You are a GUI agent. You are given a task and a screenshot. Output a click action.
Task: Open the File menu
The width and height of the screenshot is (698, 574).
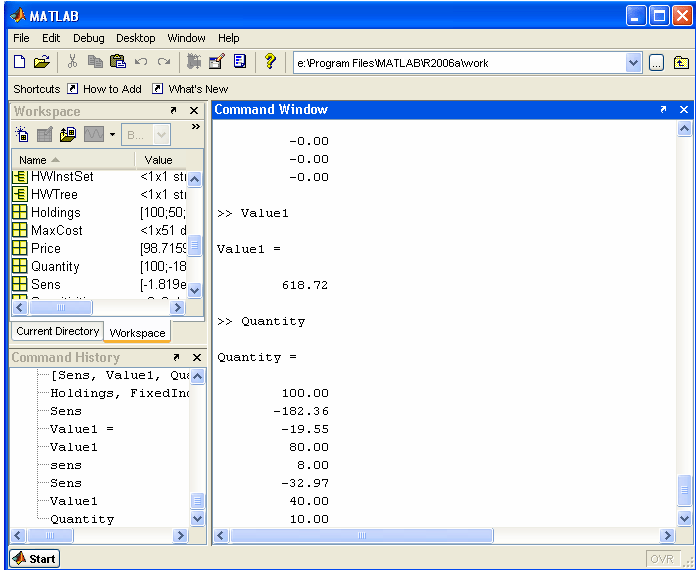coord(21,38)
